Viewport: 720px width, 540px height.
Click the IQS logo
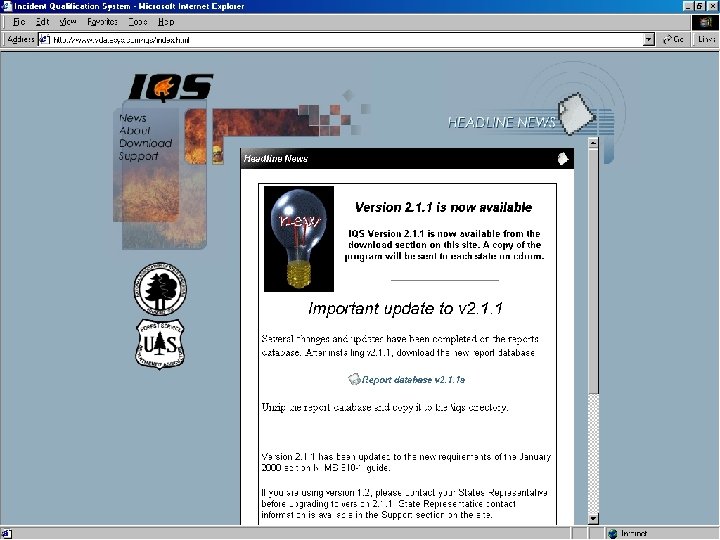171,87
